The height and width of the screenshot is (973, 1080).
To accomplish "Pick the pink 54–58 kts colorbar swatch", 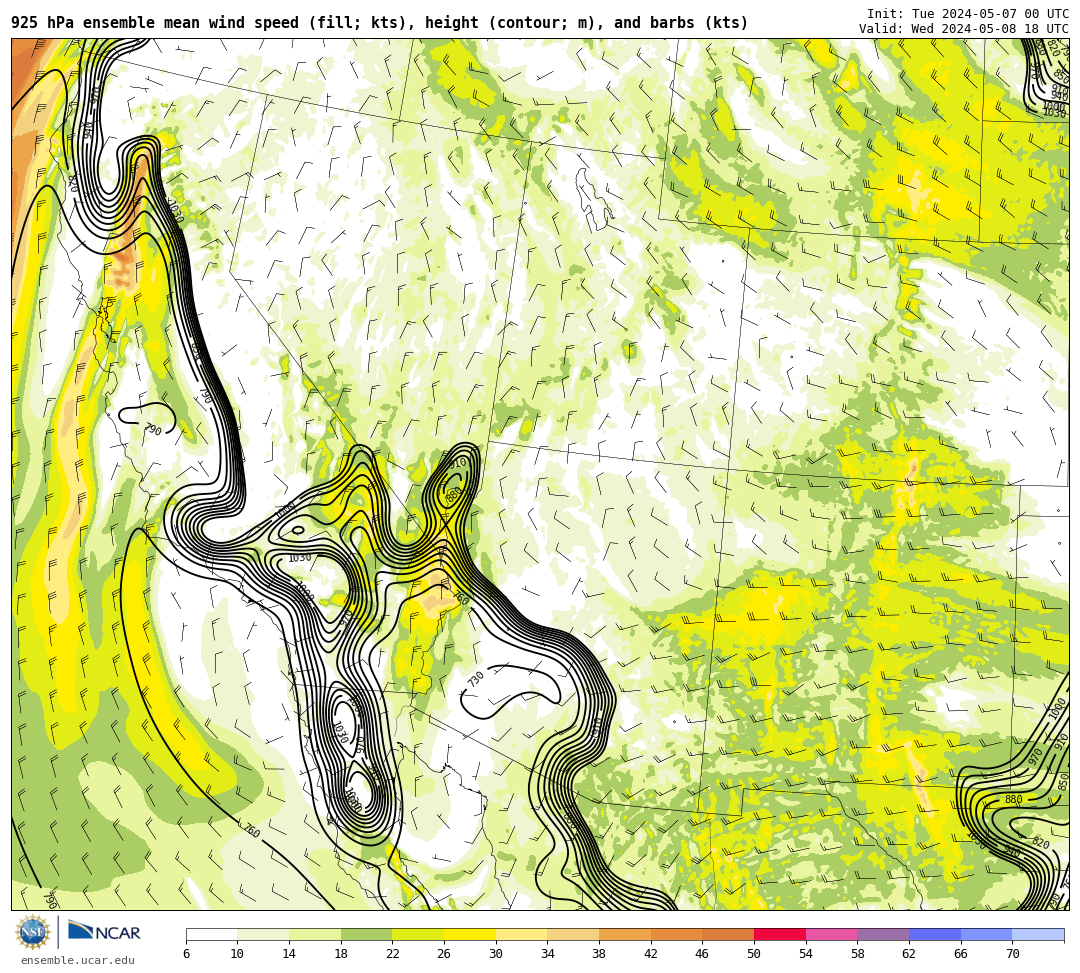I will [x=831, y=934].
